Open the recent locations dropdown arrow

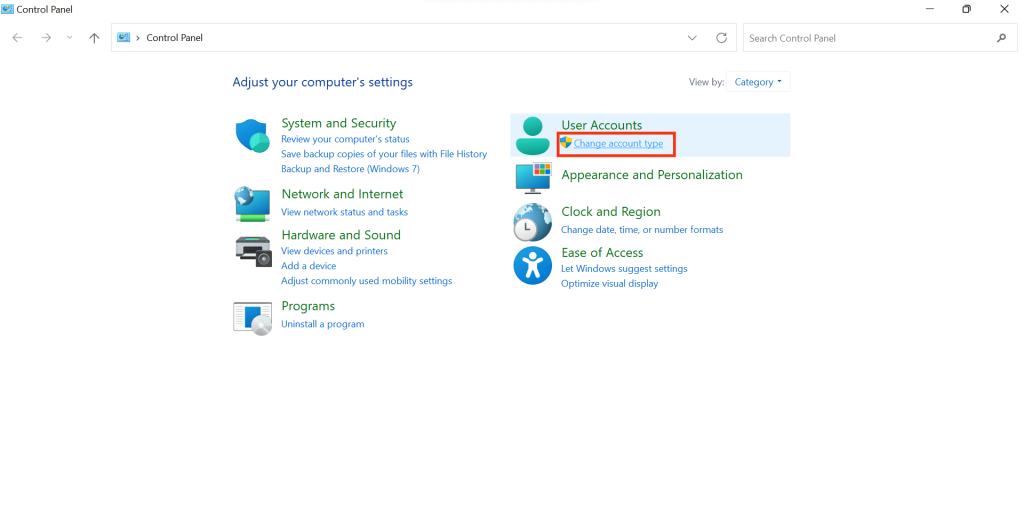point(69,38)
